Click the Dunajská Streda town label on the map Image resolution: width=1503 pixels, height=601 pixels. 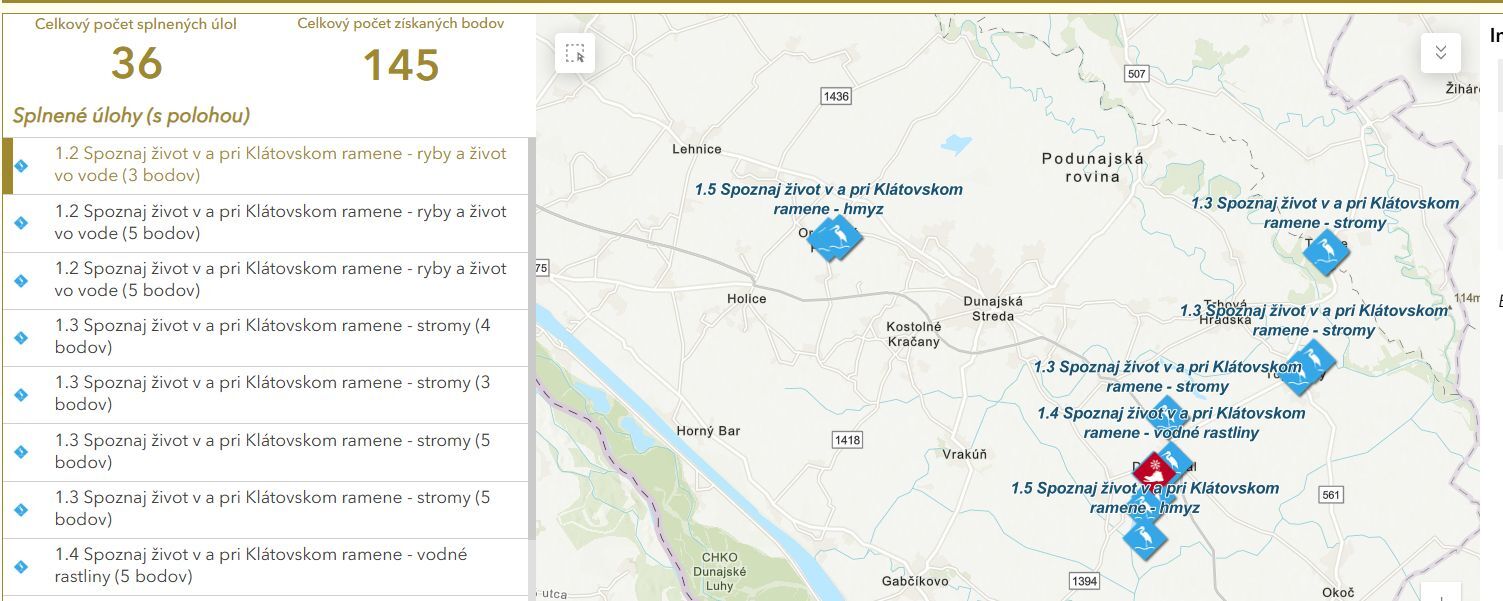click(992, 308)
